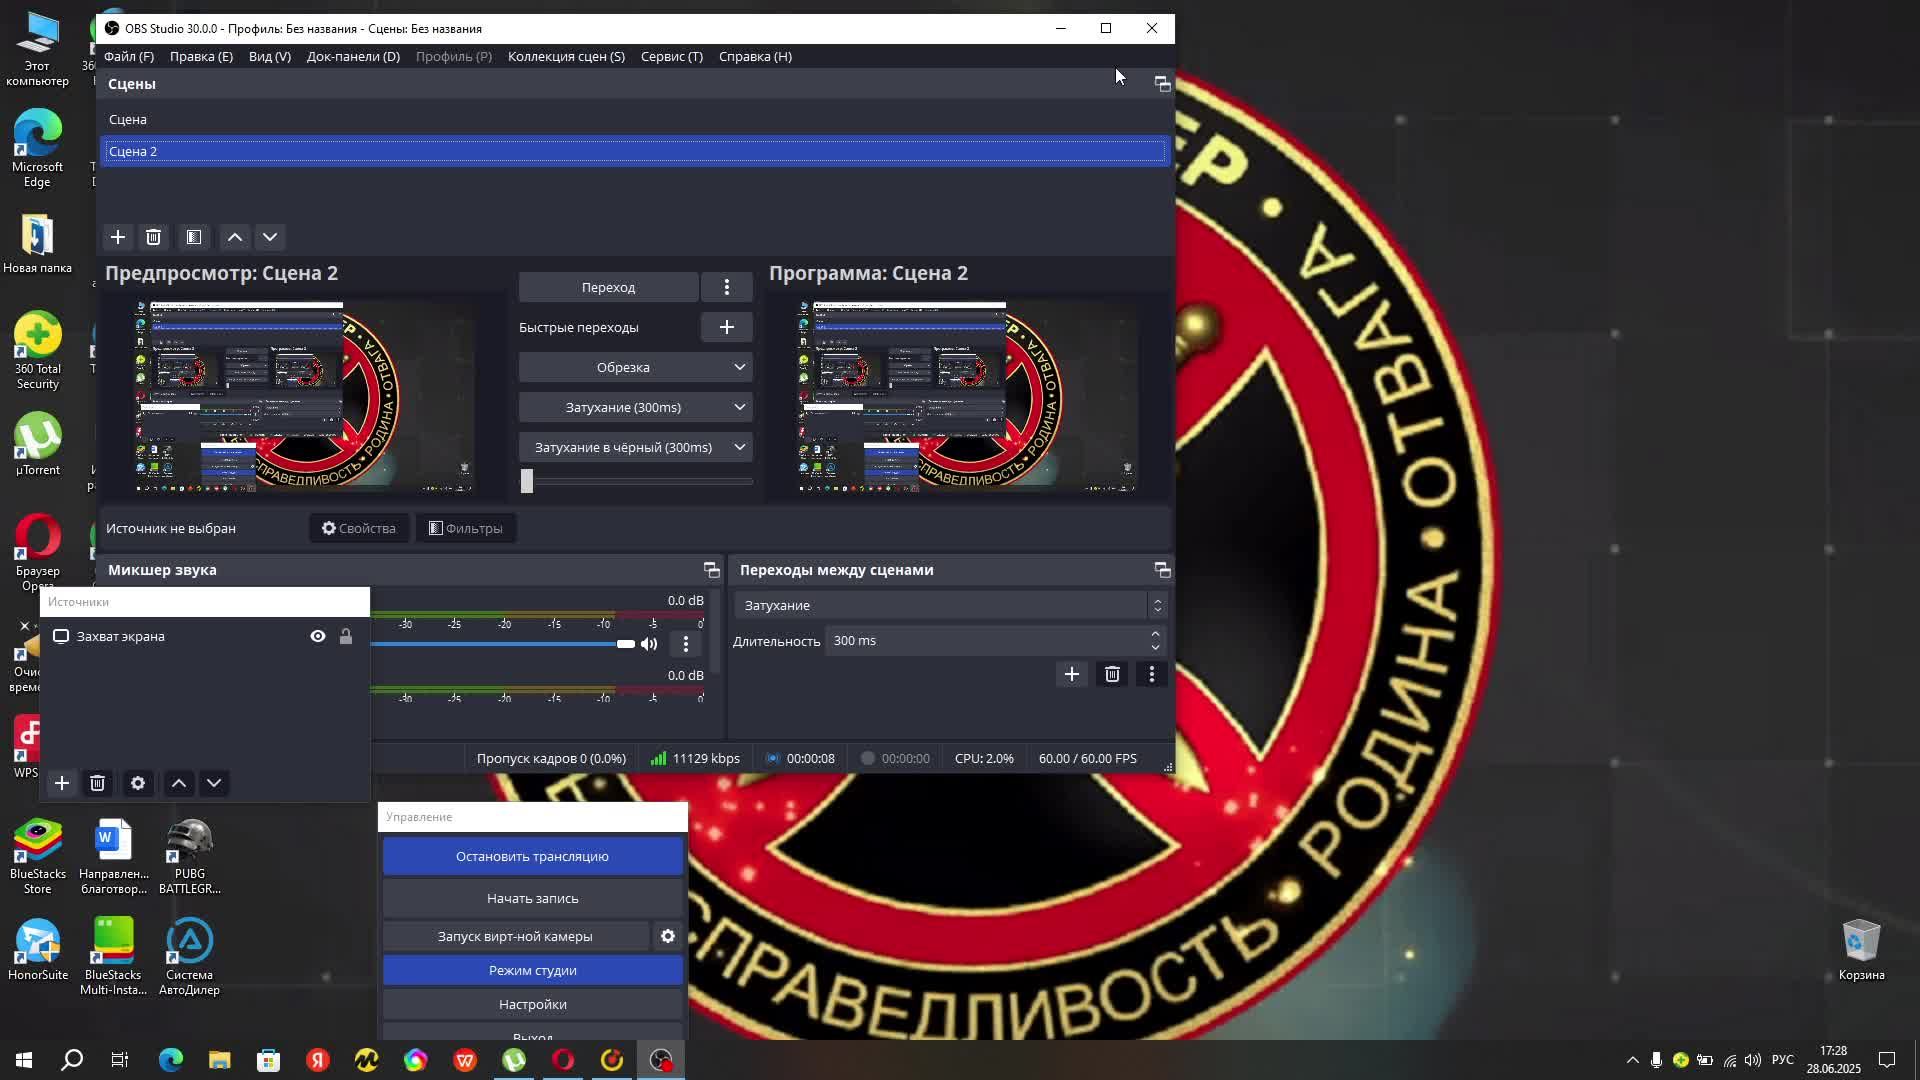Viewport: 1920px width, 1080px height.
Task: Open Затухание в чёрный (300ms) dropdown
Action: click(739, 447)
